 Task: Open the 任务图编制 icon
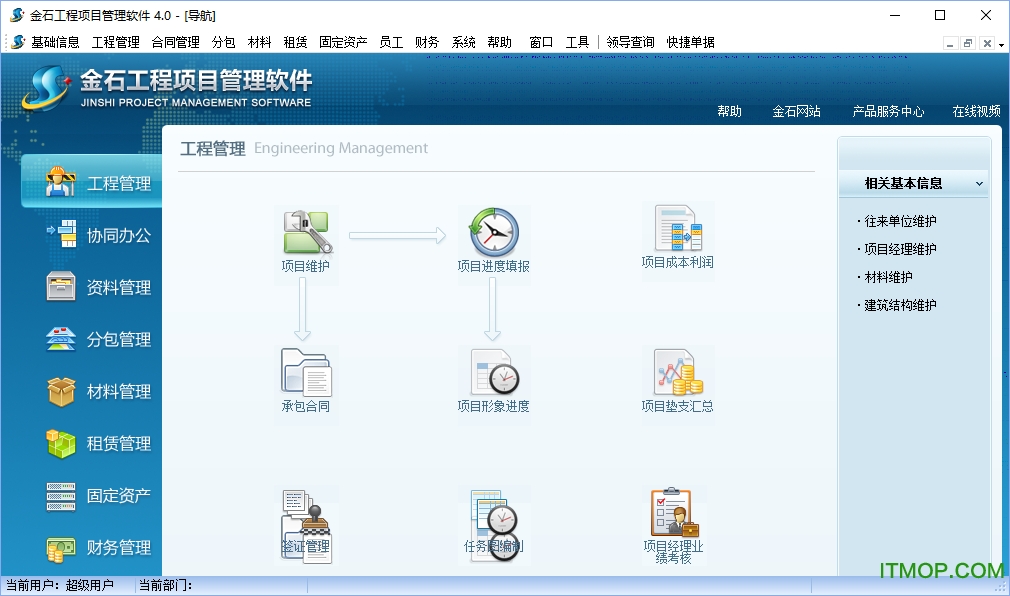point(493,520)
